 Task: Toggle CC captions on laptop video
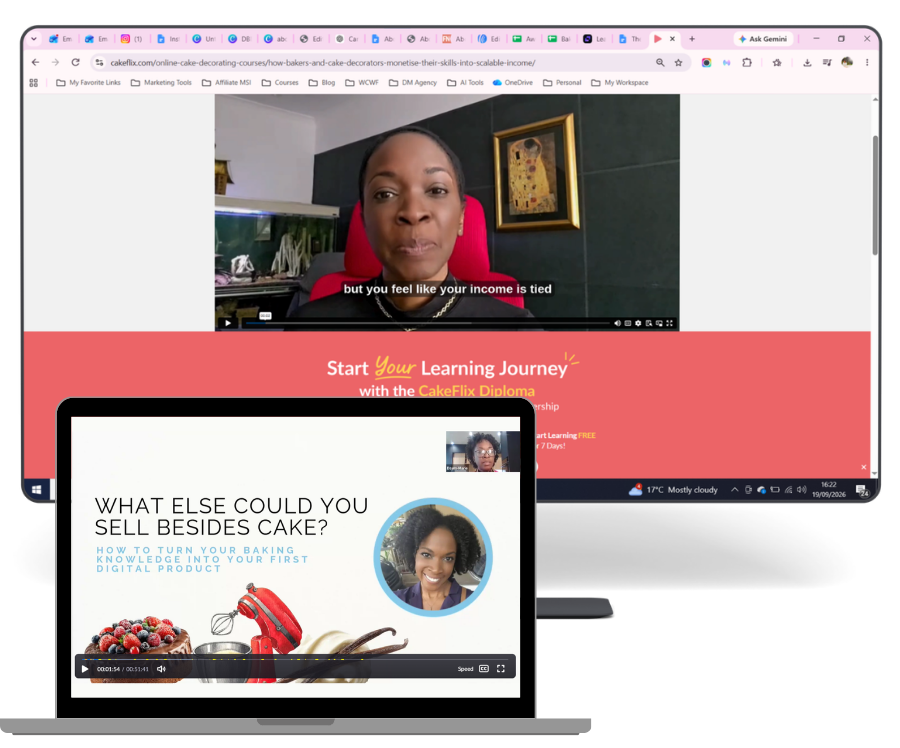click(484, 669)
